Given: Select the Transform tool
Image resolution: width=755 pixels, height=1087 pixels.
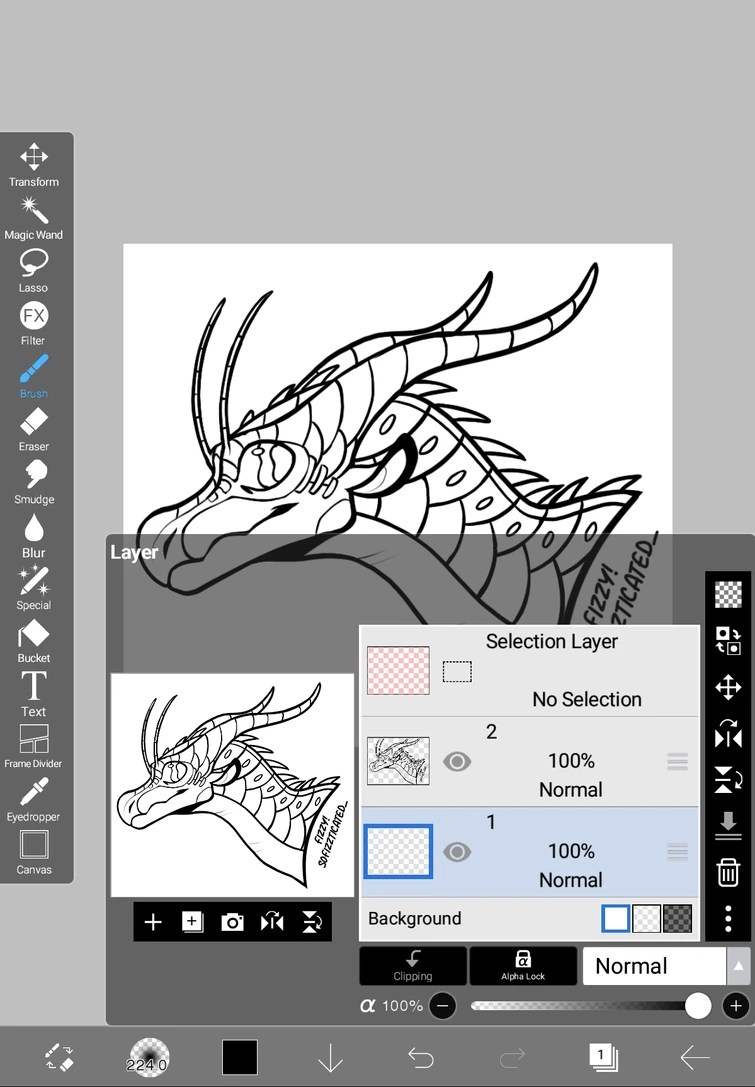Looking at the screenshot, I should coord(33,165).
